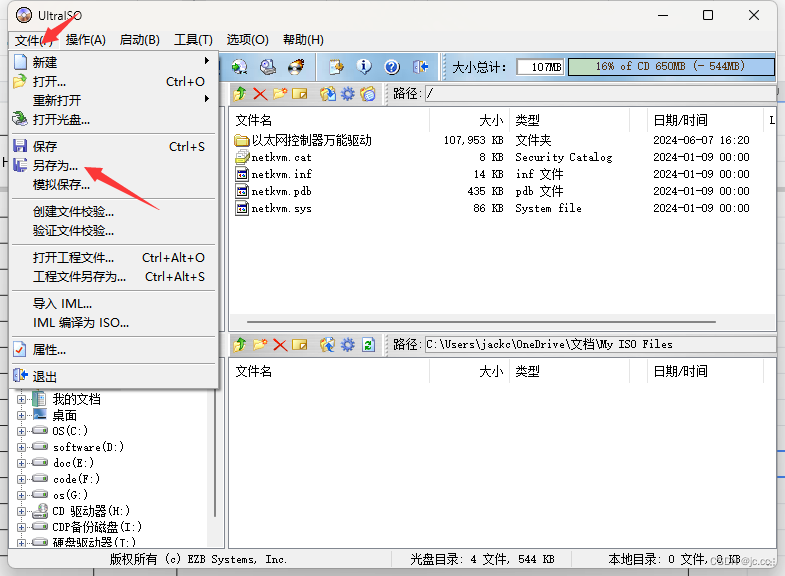Click the green folder icon beside 打开...
Screen dimensions: 785x576
click(x=20, y=81)
